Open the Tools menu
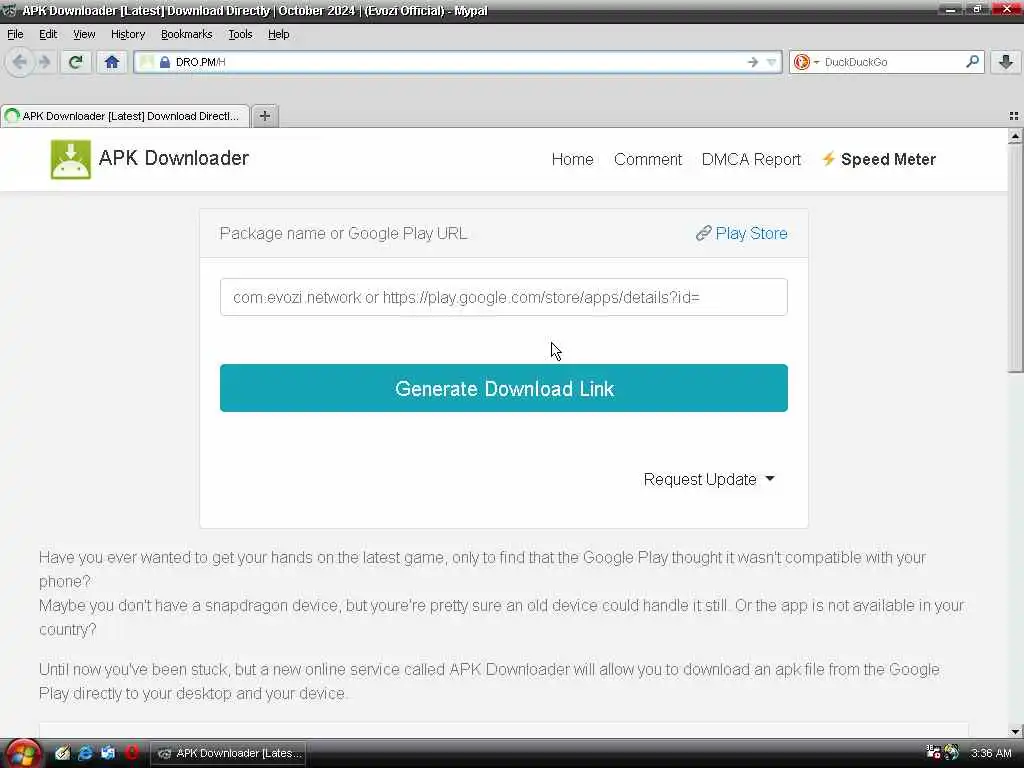 [240, 34]
